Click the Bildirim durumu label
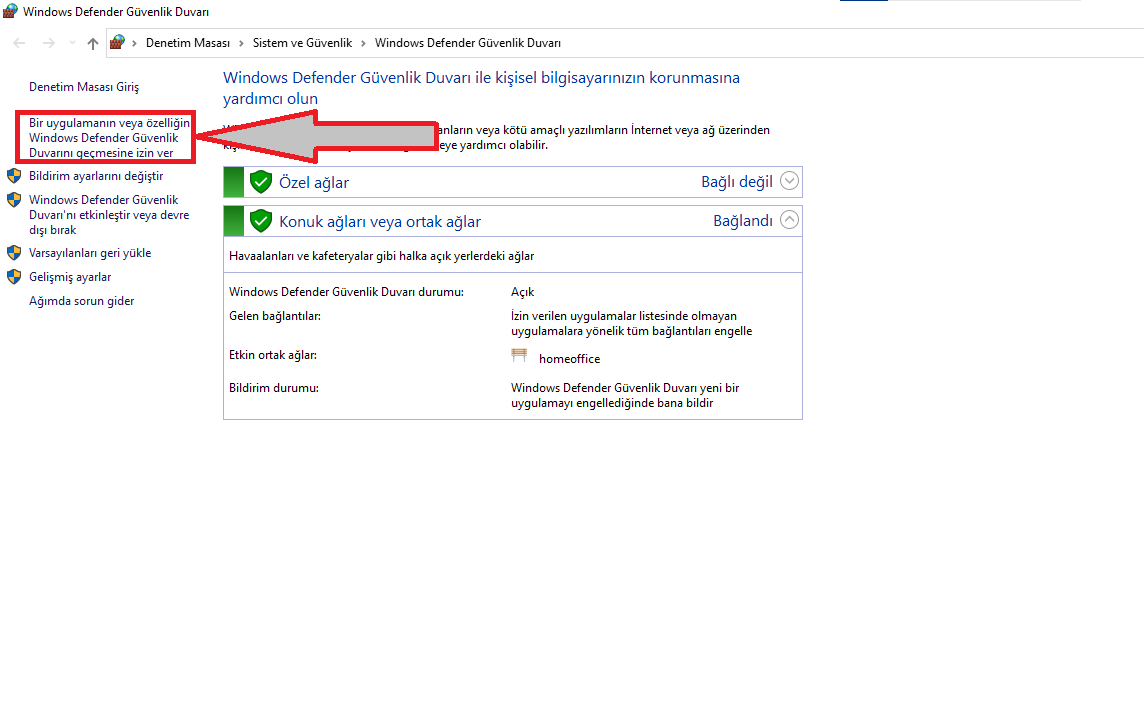The height and width of the screenshot is (714, 1144). [x=274, y=388]
